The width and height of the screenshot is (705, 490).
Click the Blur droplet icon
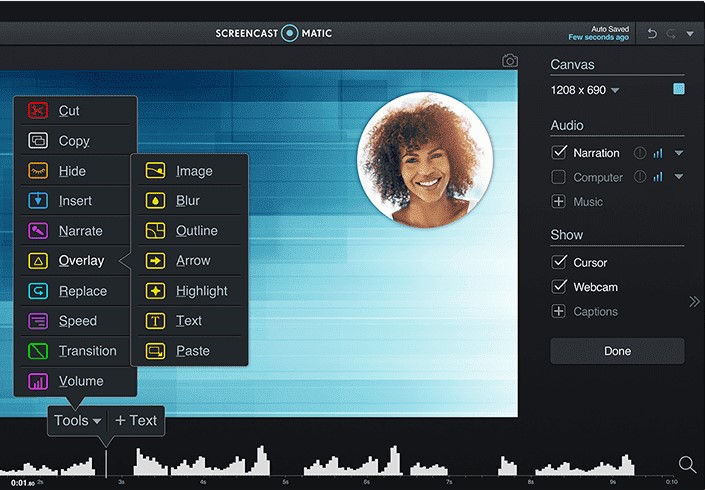(x=155, y=200)
